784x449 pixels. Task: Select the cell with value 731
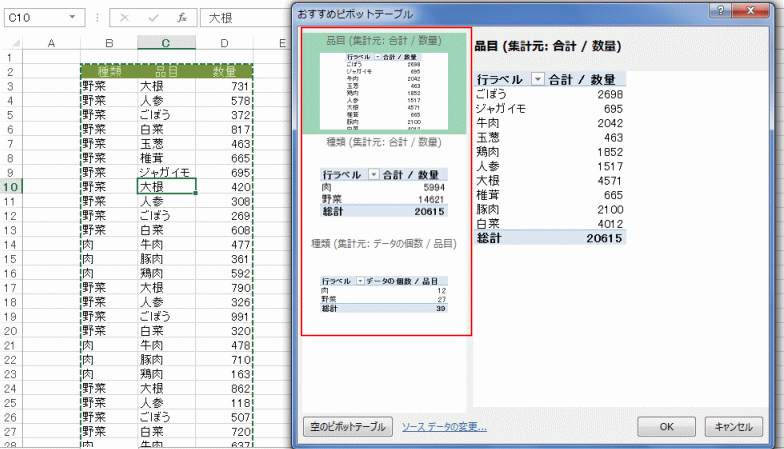[x=224, y=87]
